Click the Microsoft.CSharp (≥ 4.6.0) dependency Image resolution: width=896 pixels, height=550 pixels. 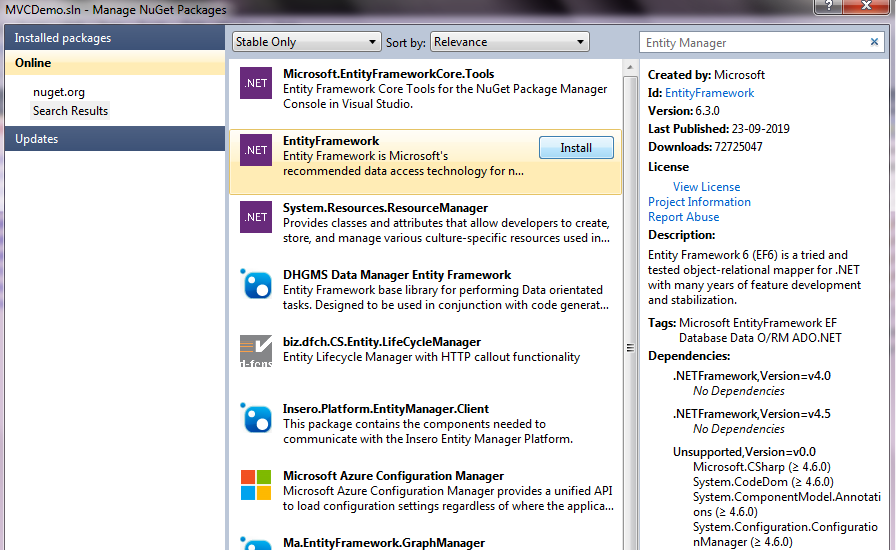click(762, 467)
